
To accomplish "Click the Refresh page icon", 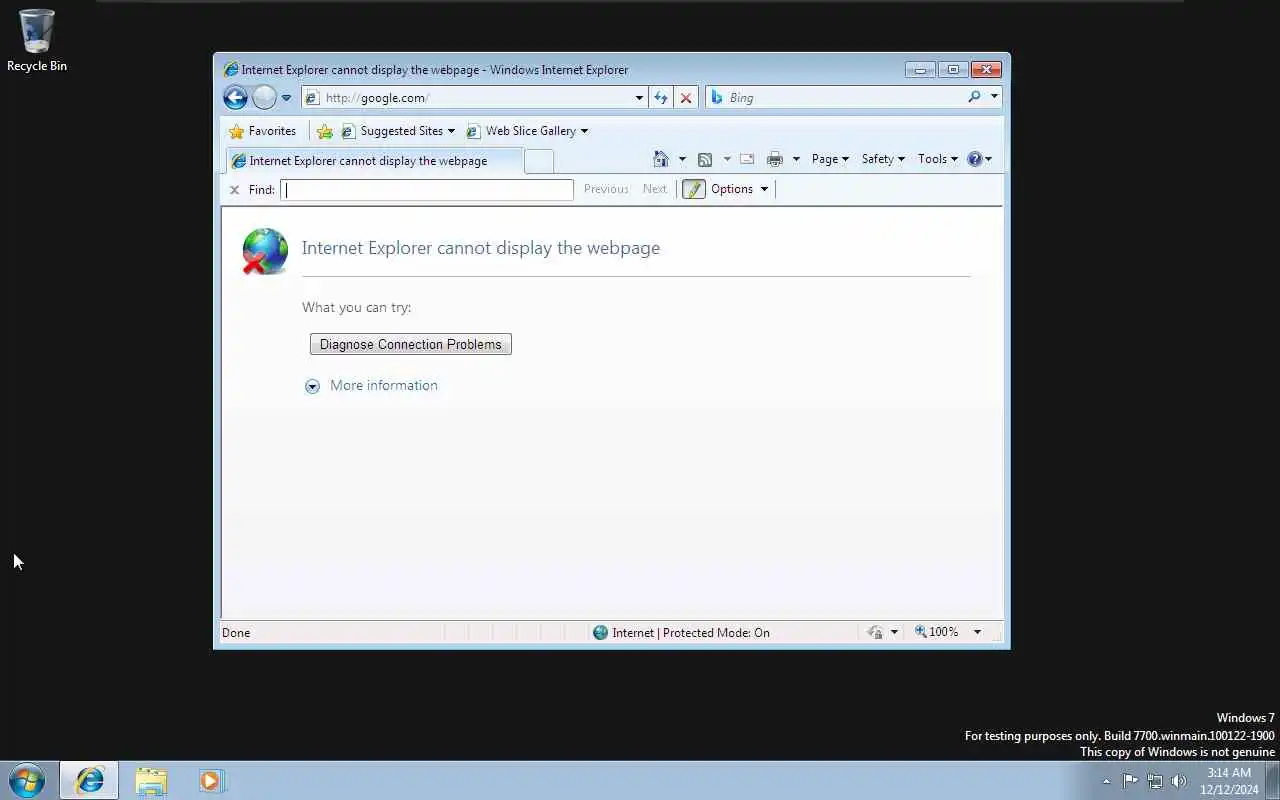I will point(660,97).
